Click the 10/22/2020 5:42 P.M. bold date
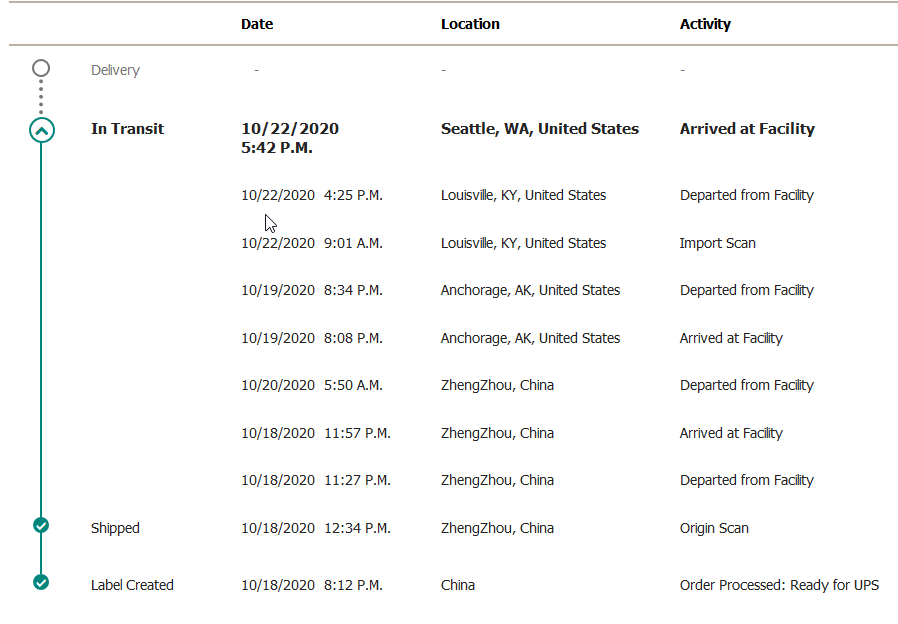898x624 pixels. [290, 138]
